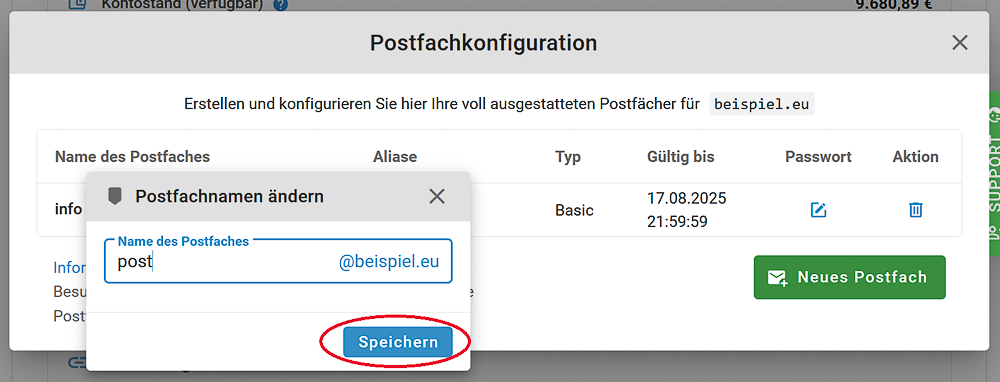
Task: Click the trash icon to delete mailbox
Action: [915, 209]
